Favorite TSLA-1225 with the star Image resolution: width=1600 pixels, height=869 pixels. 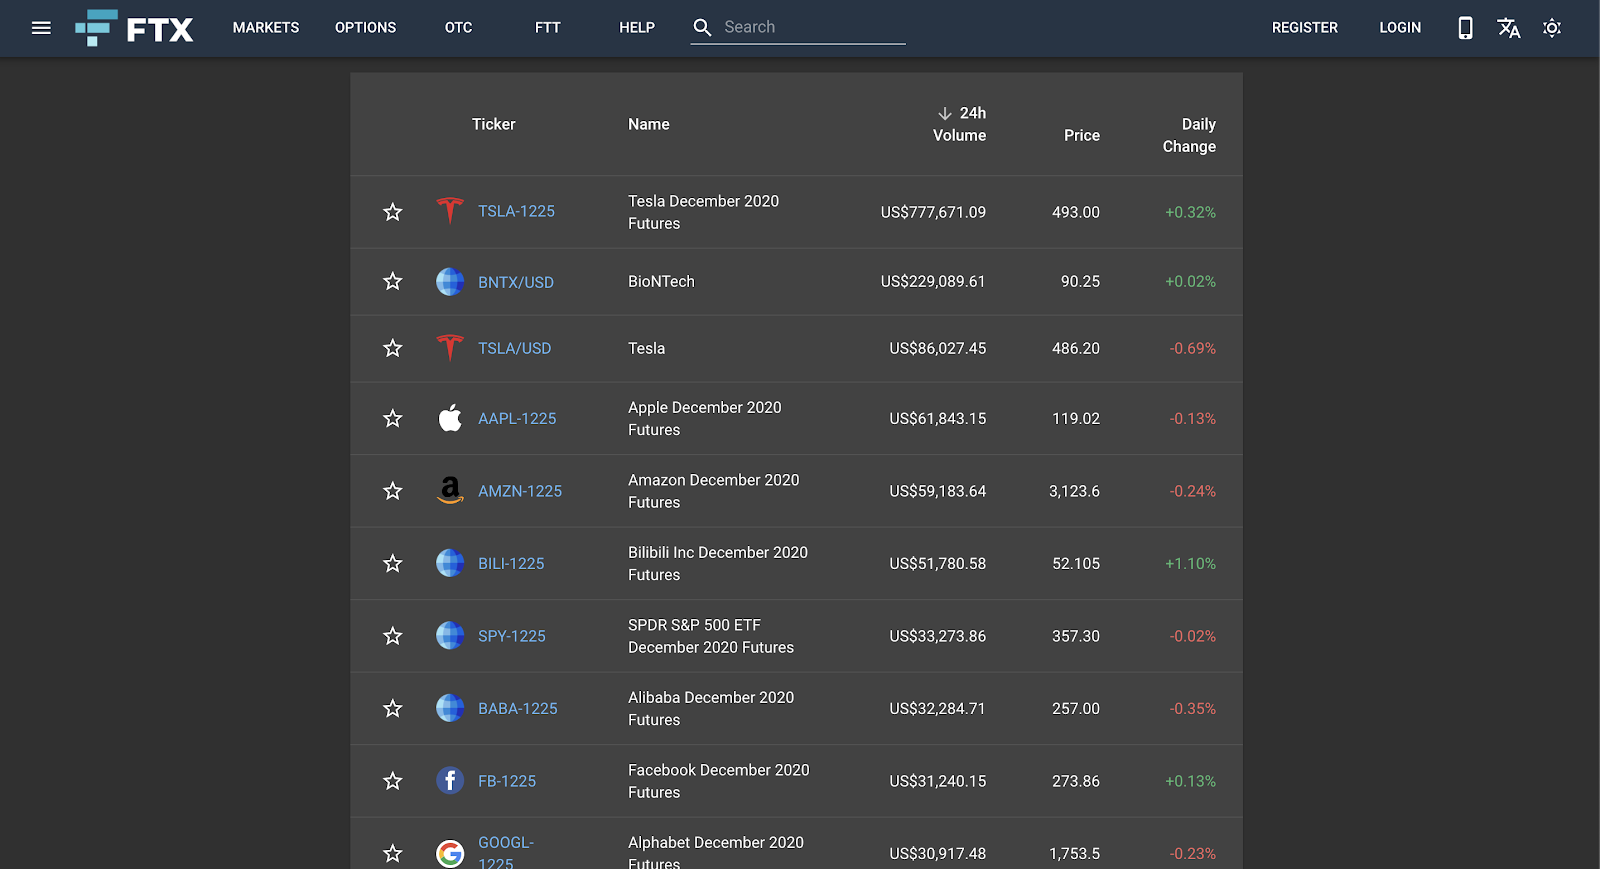(393, 212)
